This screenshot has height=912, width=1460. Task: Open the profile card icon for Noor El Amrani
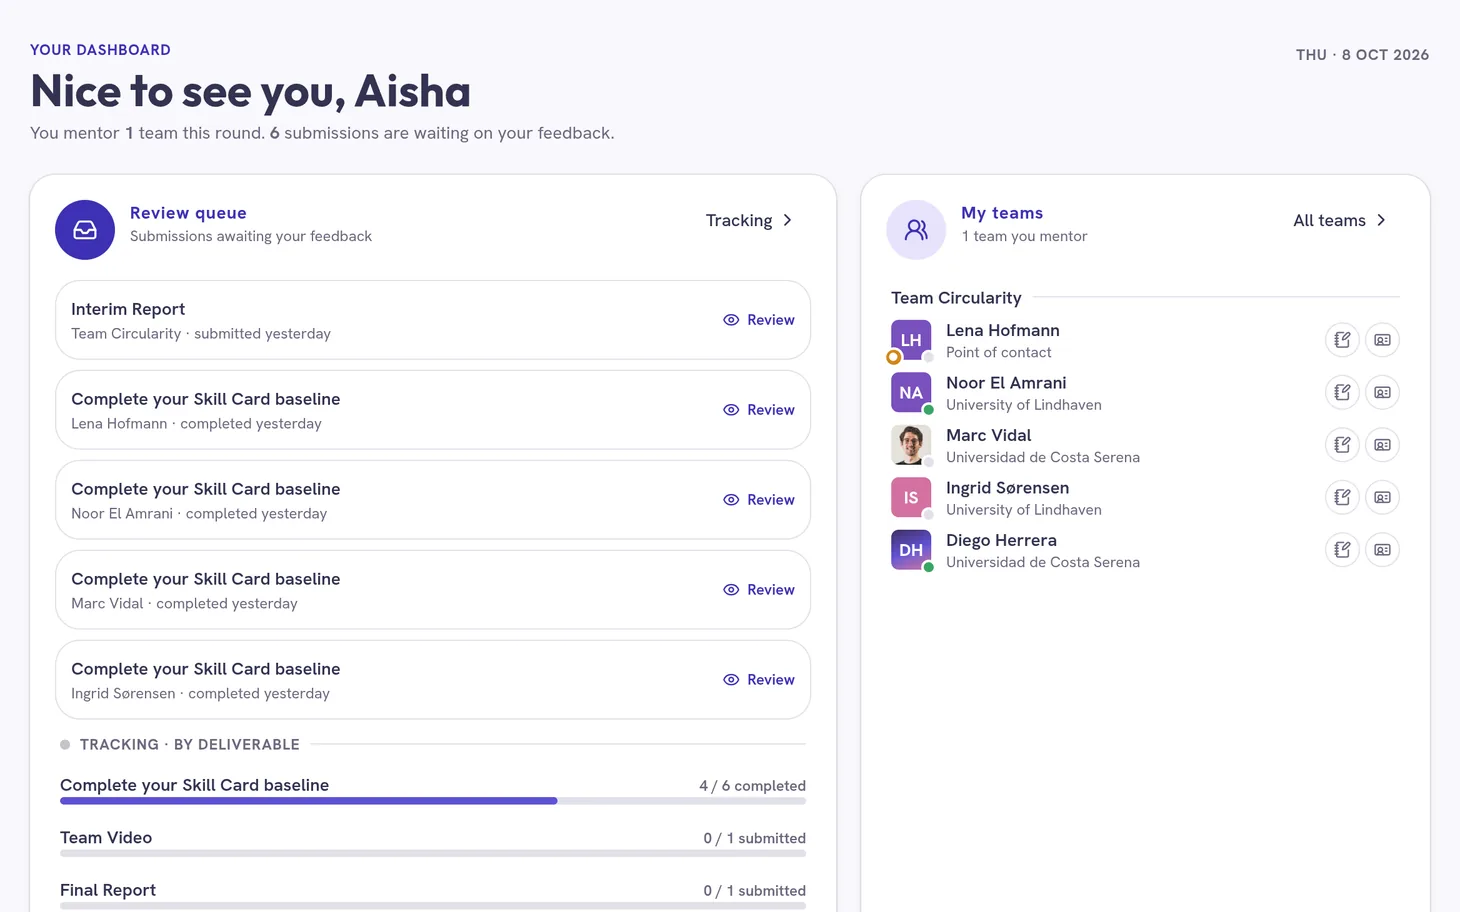pos(1382,392)
